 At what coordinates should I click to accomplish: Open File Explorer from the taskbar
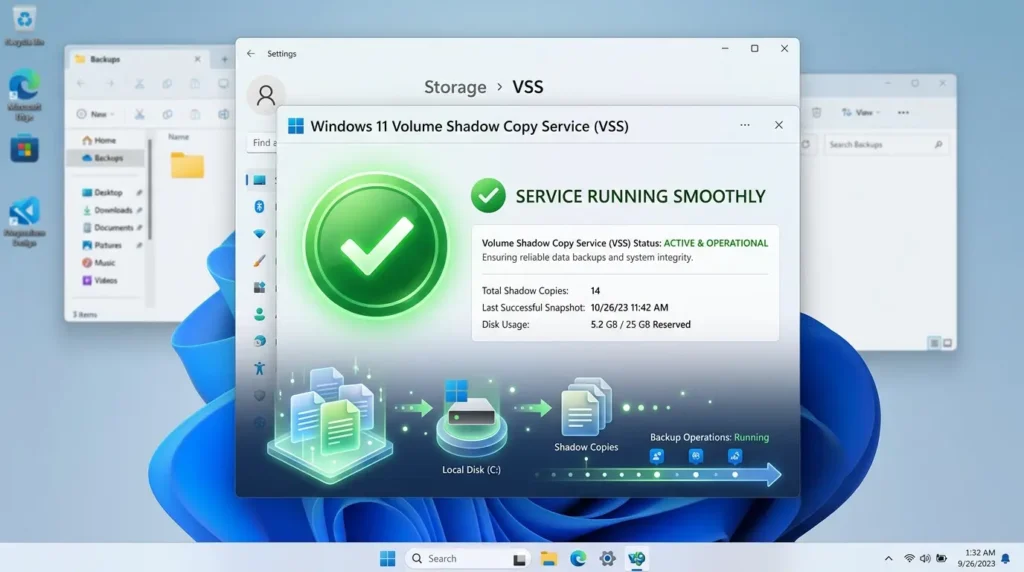coord(549,558)
